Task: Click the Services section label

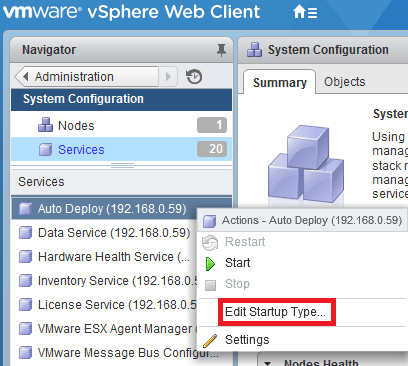Action: point(41,182)
